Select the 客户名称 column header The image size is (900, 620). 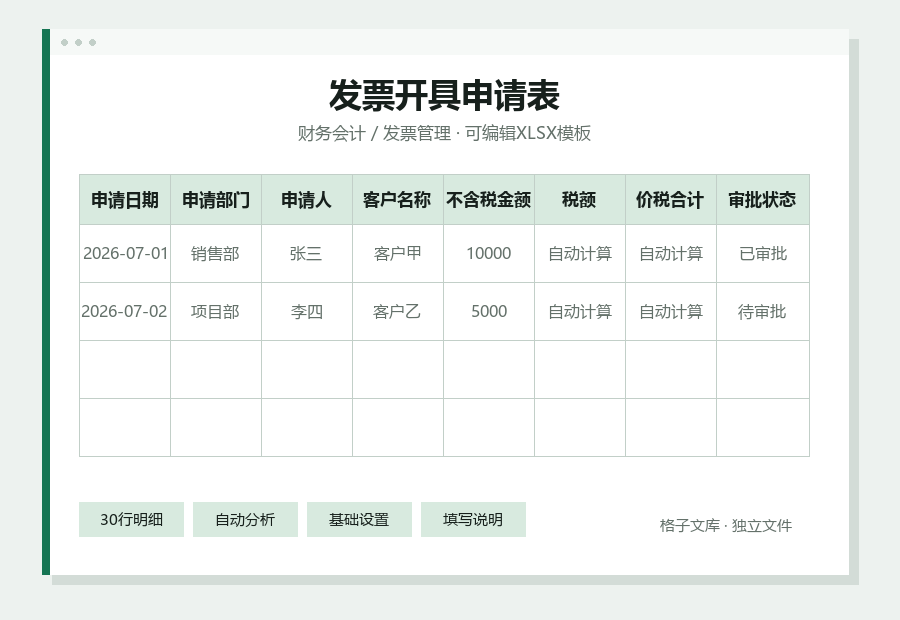pos(398,200)
